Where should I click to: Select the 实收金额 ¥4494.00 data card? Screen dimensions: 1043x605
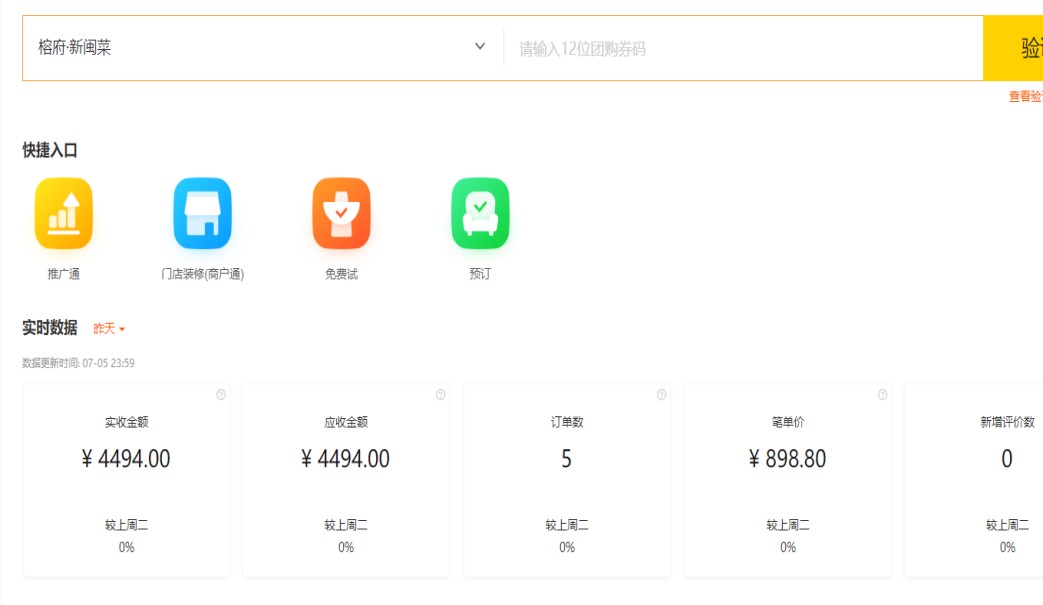click(126, 480)
